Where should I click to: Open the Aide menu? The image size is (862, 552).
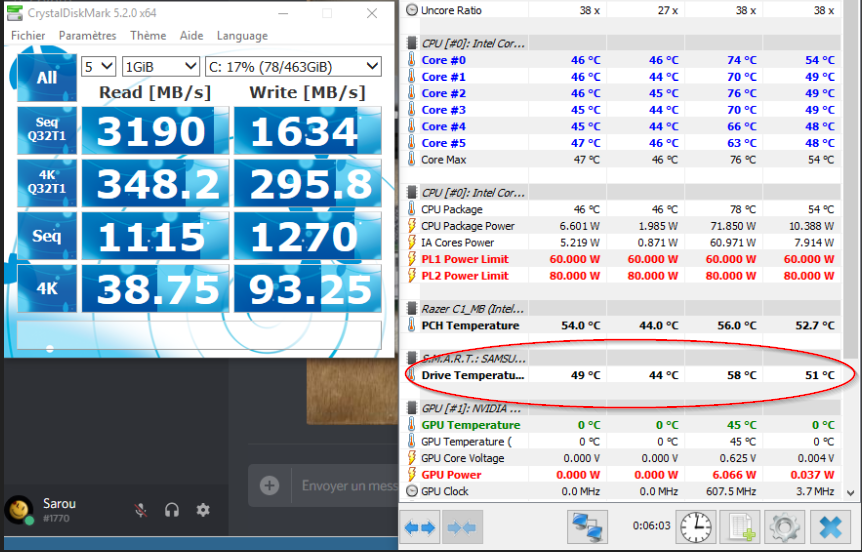pos(191,36)
